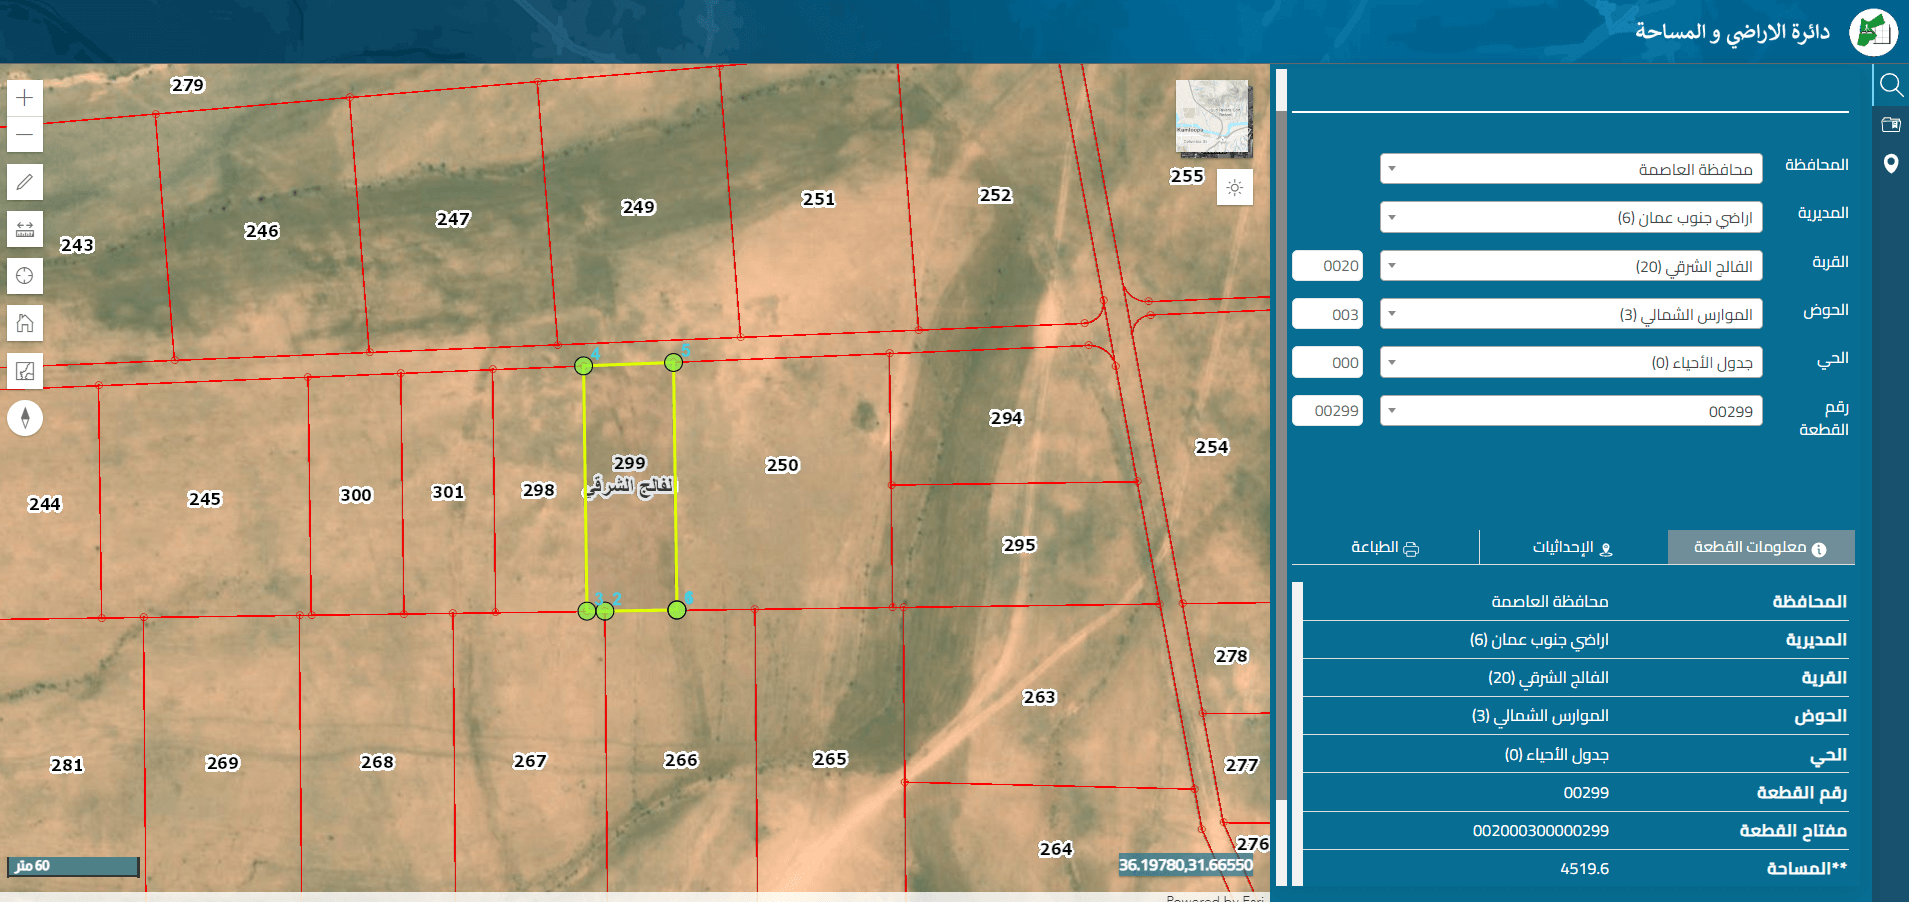Select the pencil sketch tool

point(25,182)
